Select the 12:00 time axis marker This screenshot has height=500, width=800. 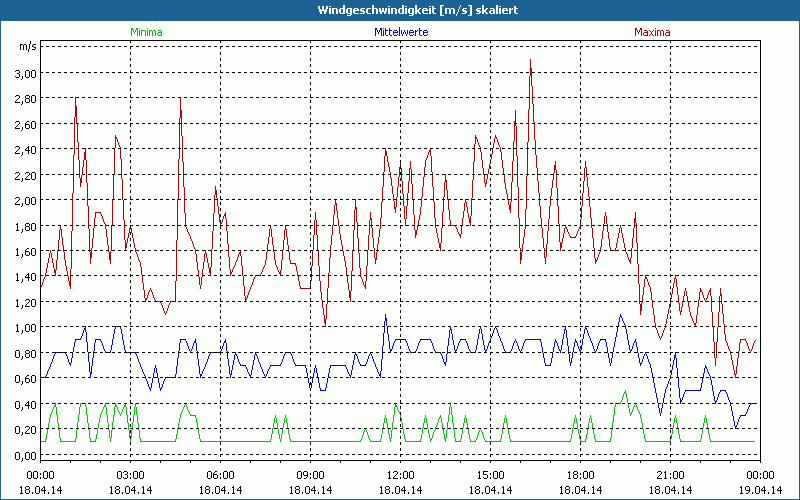(400, 475)
